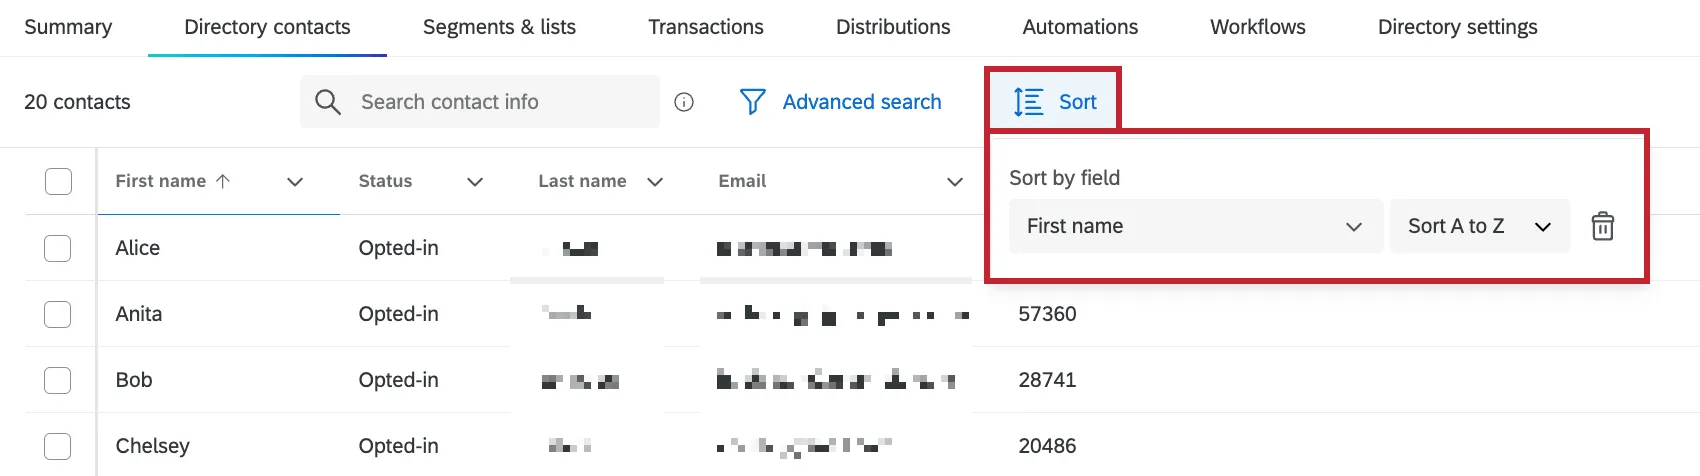Click the First name ascending arrow icon
The height and width of the screenshot is (476, 1700).
223,181
